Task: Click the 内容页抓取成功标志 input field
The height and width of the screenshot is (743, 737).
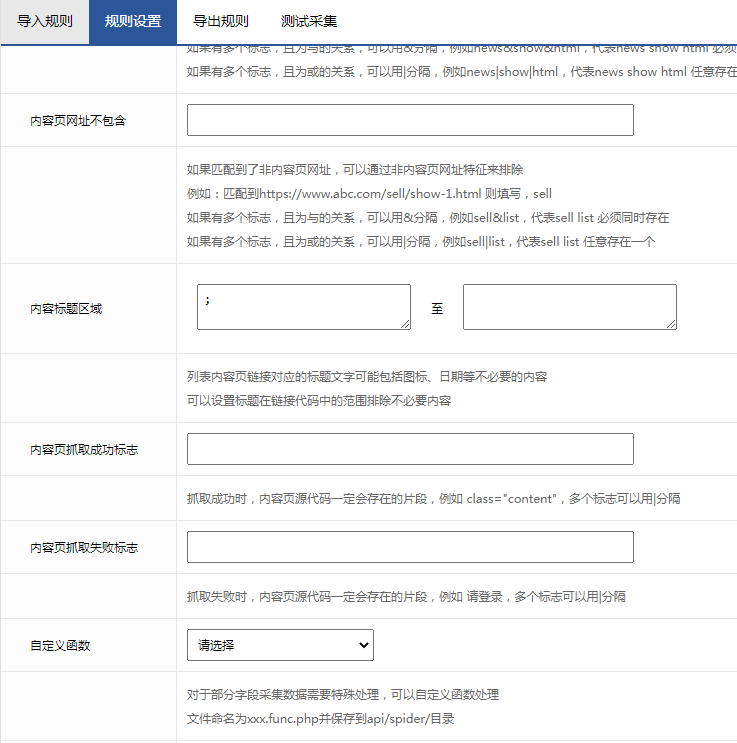Action: pos(410,449)
